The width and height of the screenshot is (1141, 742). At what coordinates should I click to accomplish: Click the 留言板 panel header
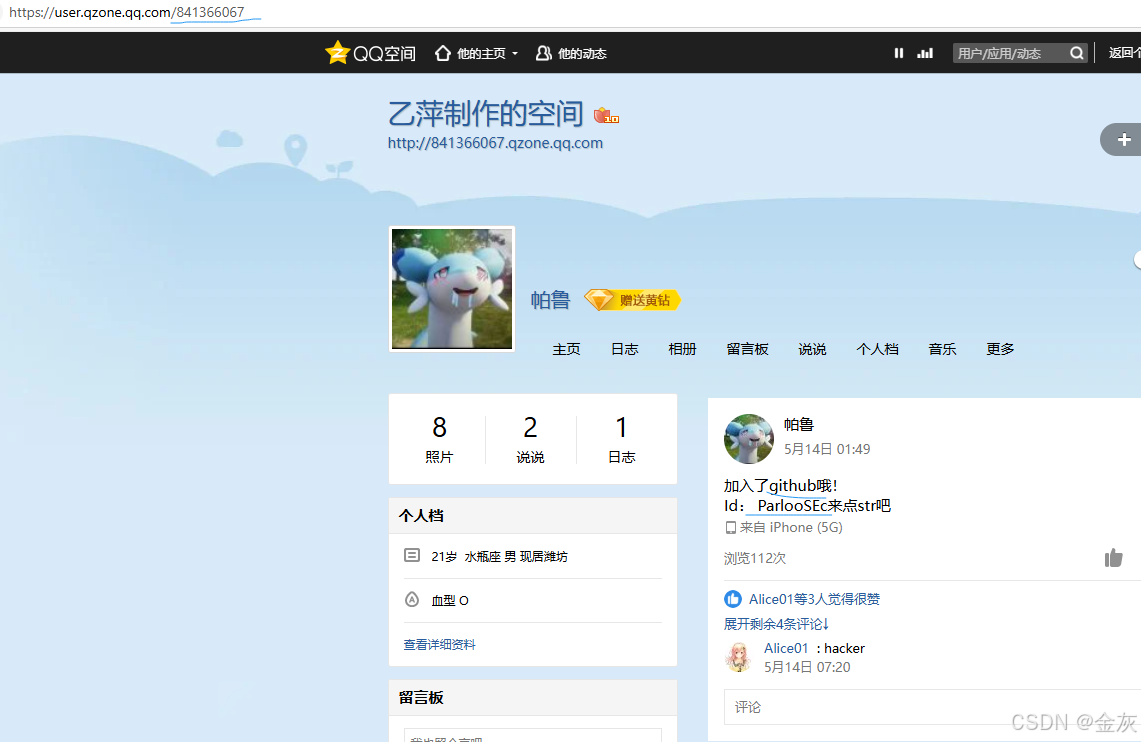point(533,698)
